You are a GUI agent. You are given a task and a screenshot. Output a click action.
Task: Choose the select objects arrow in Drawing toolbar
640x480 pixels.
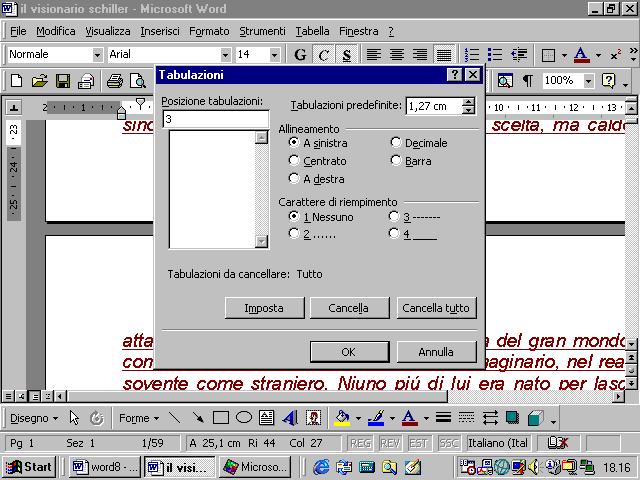click(x=74, y=418)
